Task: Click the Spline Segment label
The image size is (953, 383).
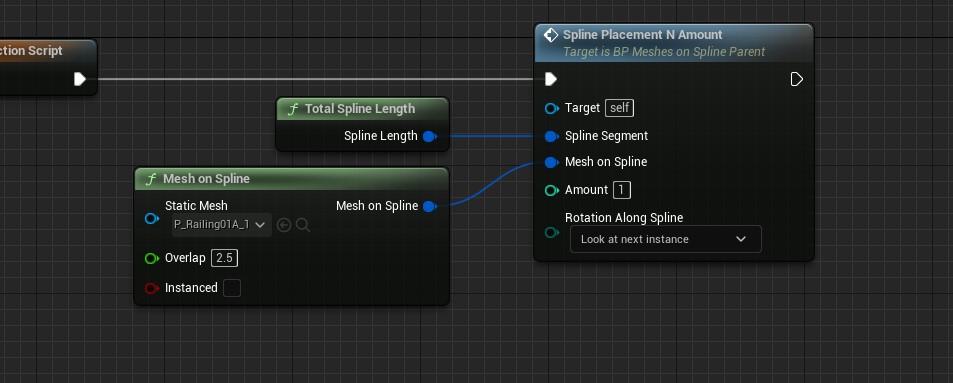Action: point(607,136)
